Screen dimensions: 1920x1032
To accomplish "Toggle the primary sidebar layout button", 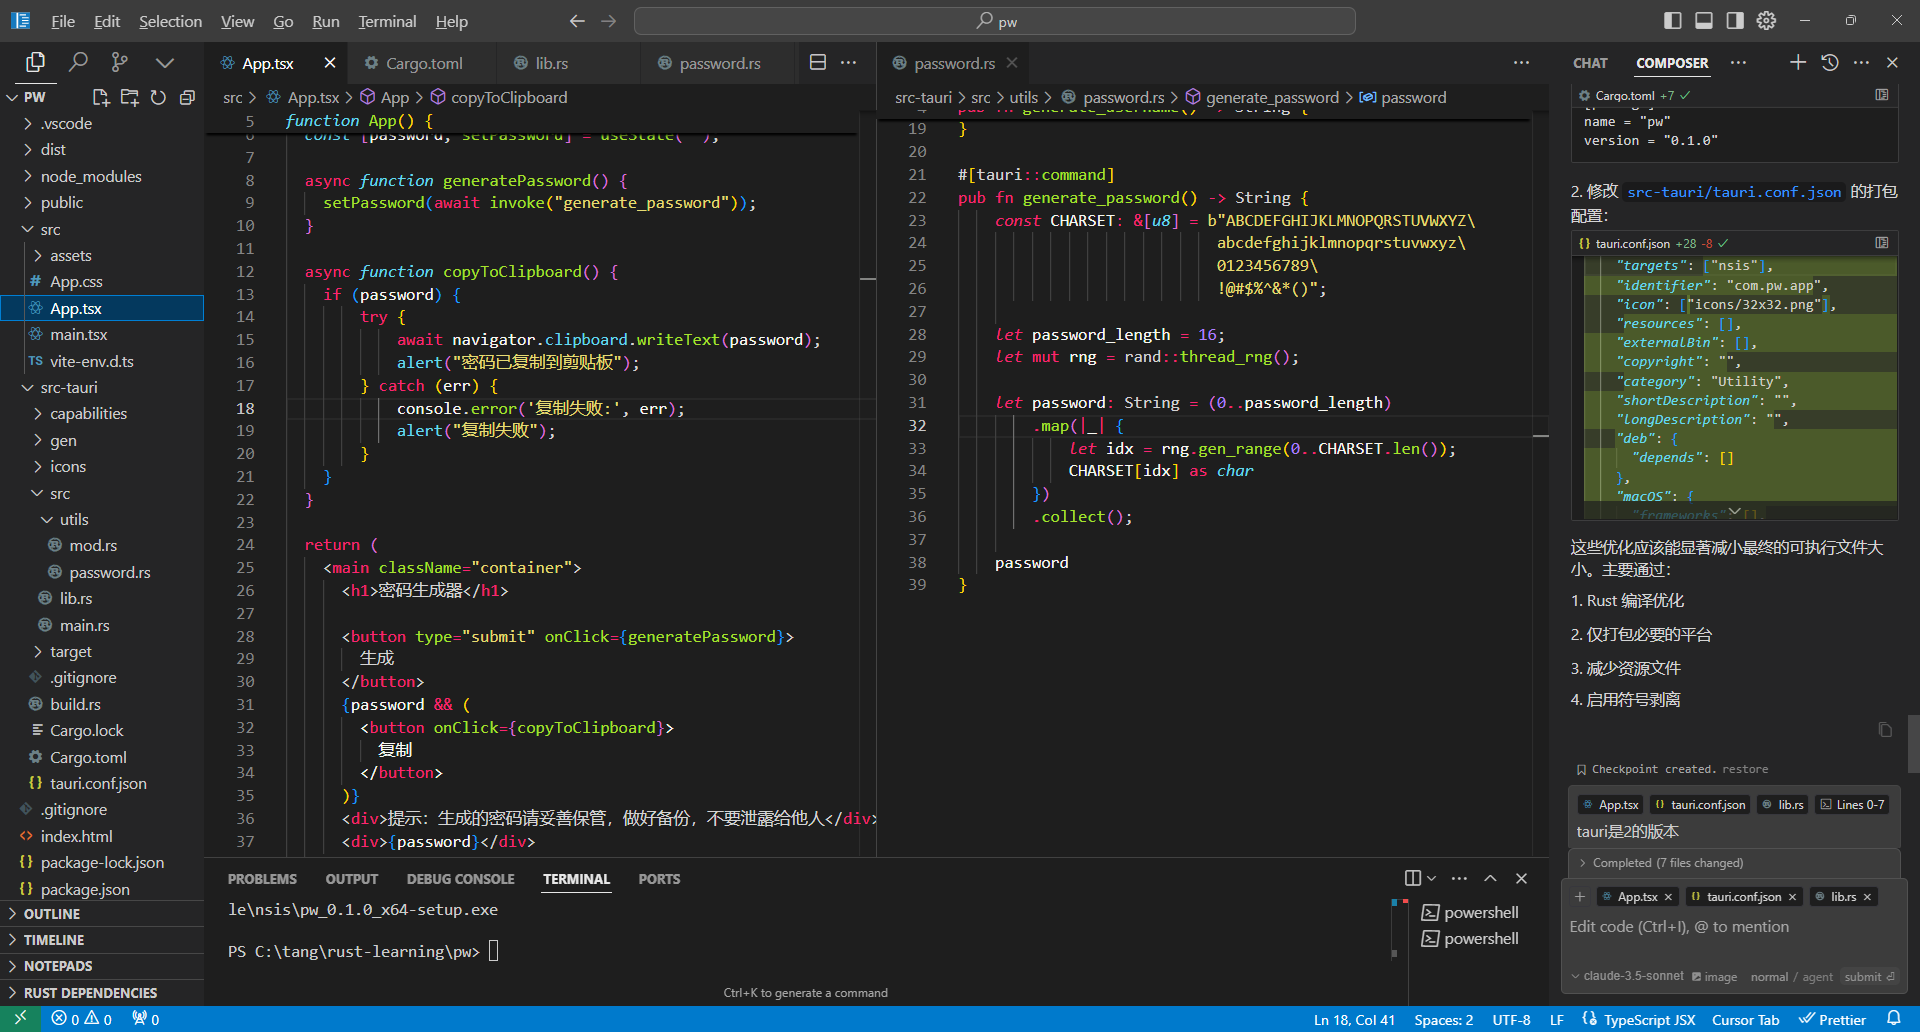I will (1673, 21).
